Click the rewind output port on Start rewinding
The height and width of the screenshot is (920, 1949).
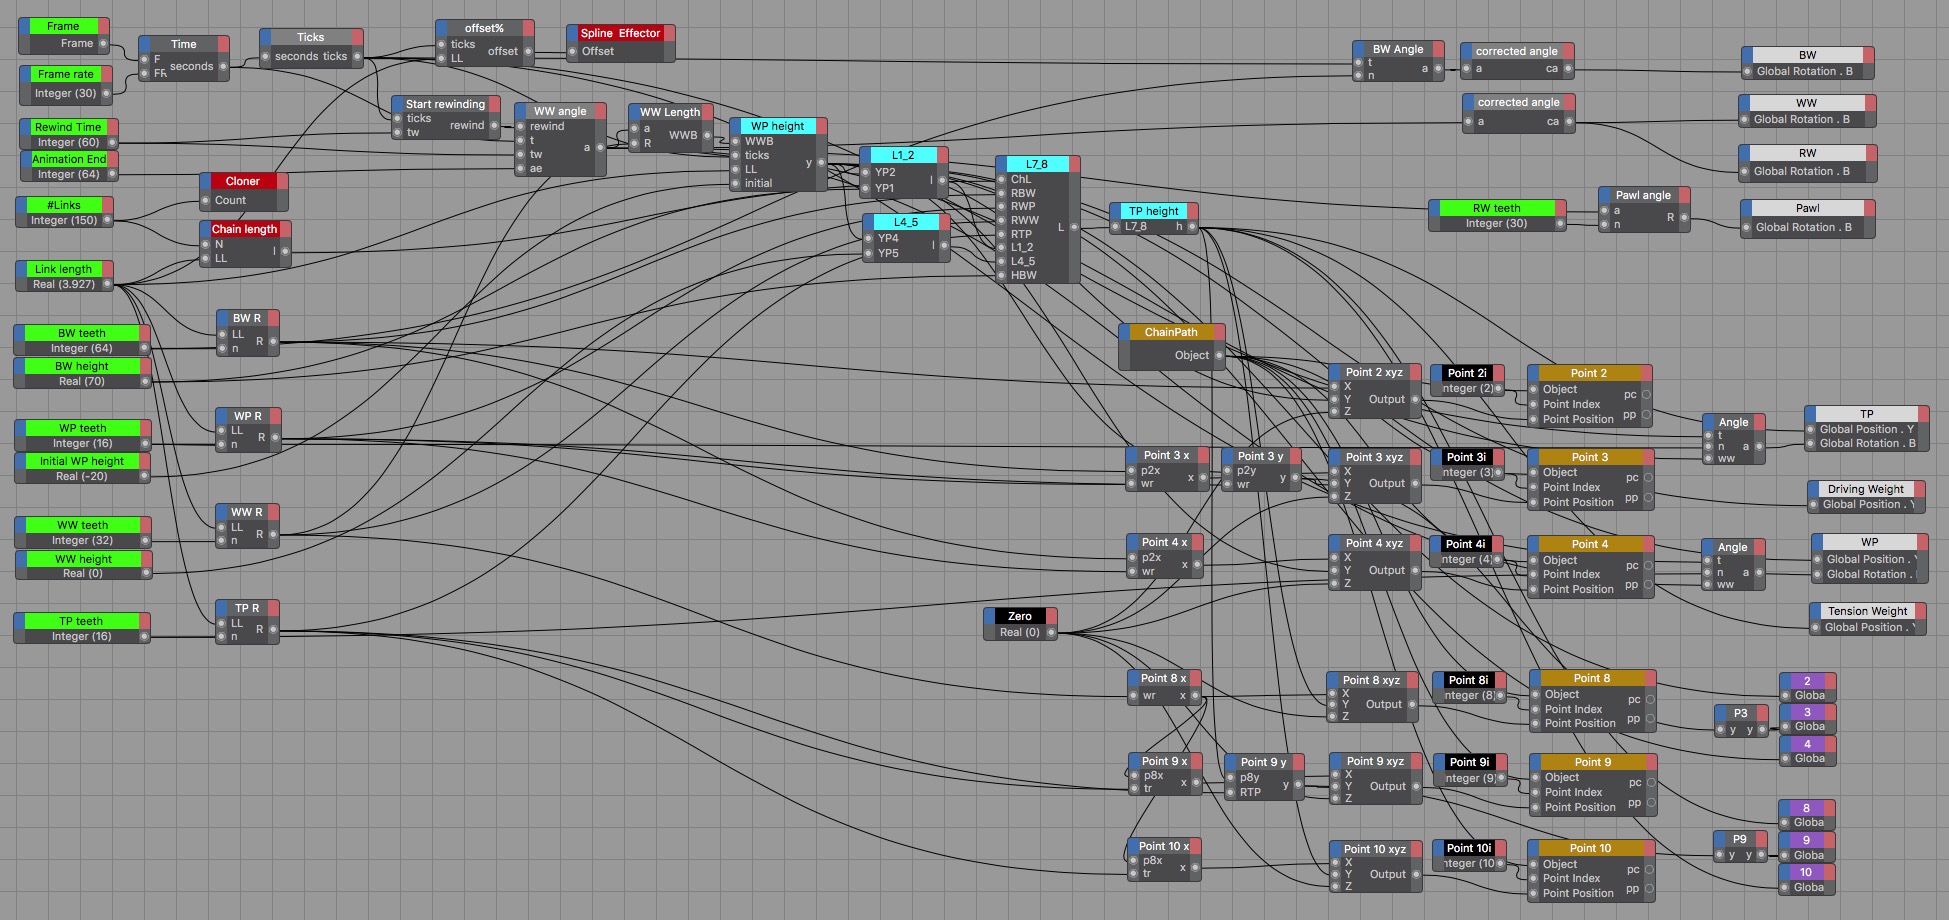point(493,125)
